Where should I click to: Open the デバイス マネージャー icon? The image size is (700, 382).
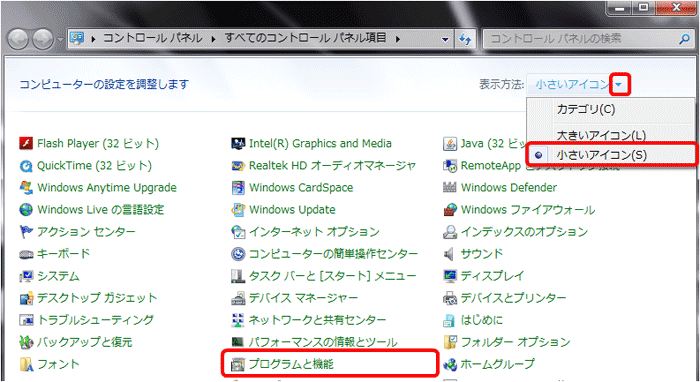tap(238, 298)
